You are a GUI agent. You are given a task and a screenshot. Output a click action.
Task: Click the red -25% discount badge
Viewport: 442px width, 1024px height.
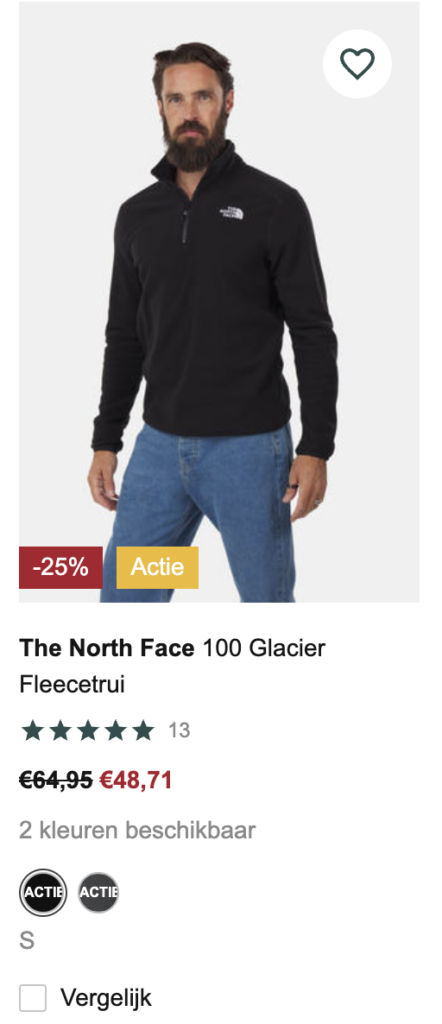[61, 567]
